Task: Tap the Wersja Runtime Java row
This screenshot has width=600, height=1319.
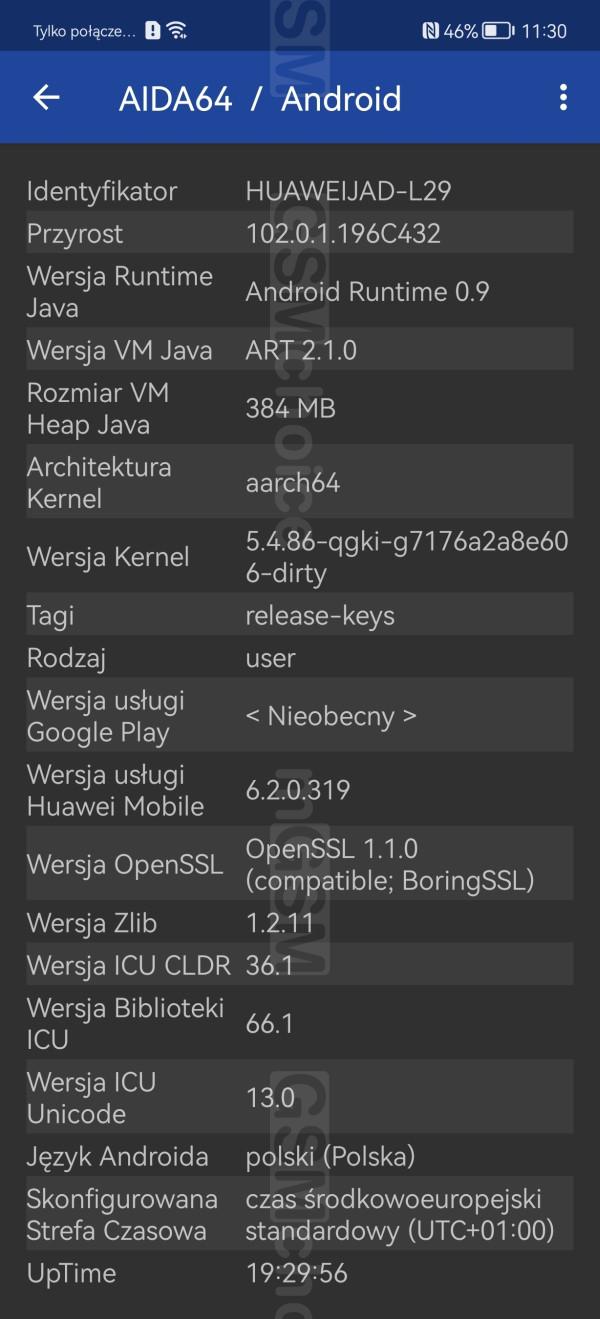Action: [x=299, y=292]
